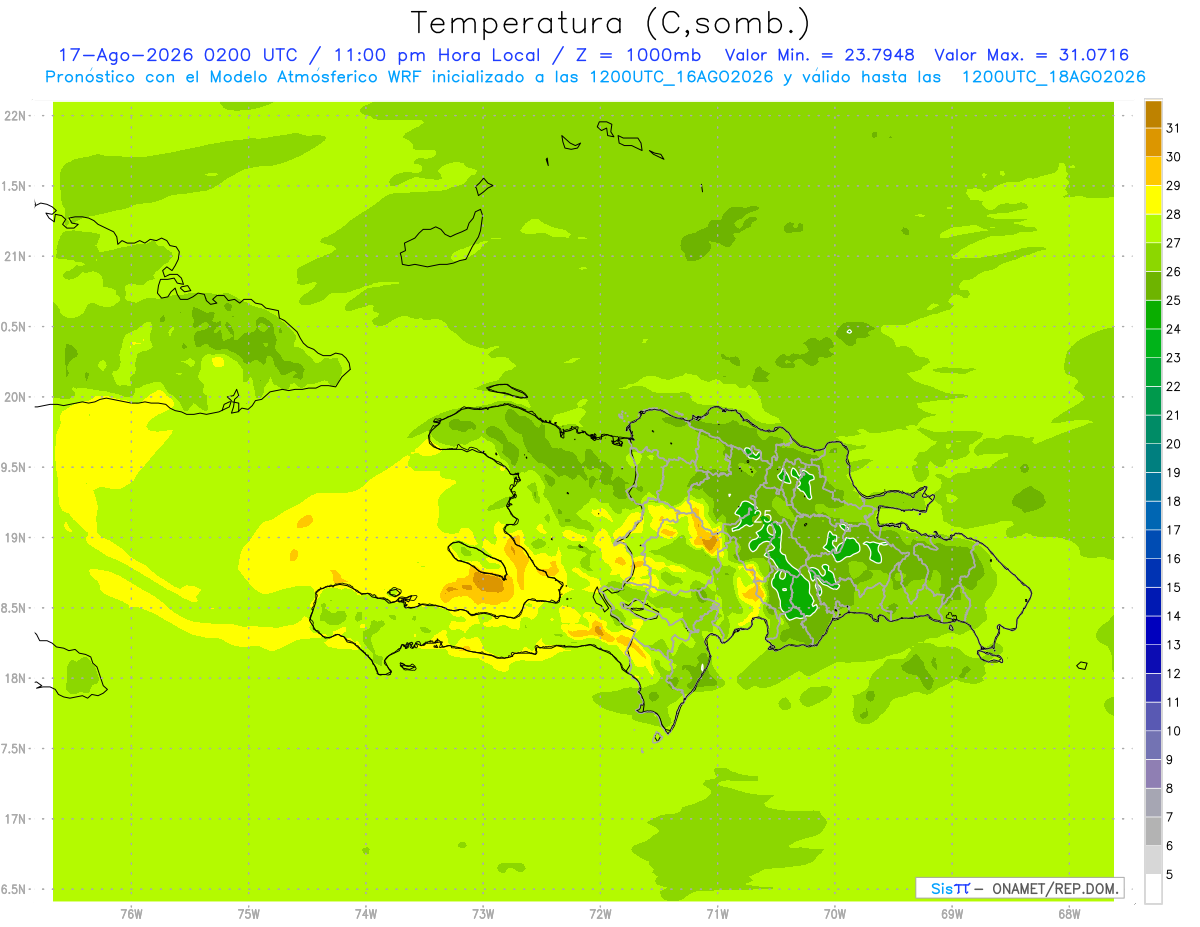Click the '72W' longitude axis label

click(601, 914)
